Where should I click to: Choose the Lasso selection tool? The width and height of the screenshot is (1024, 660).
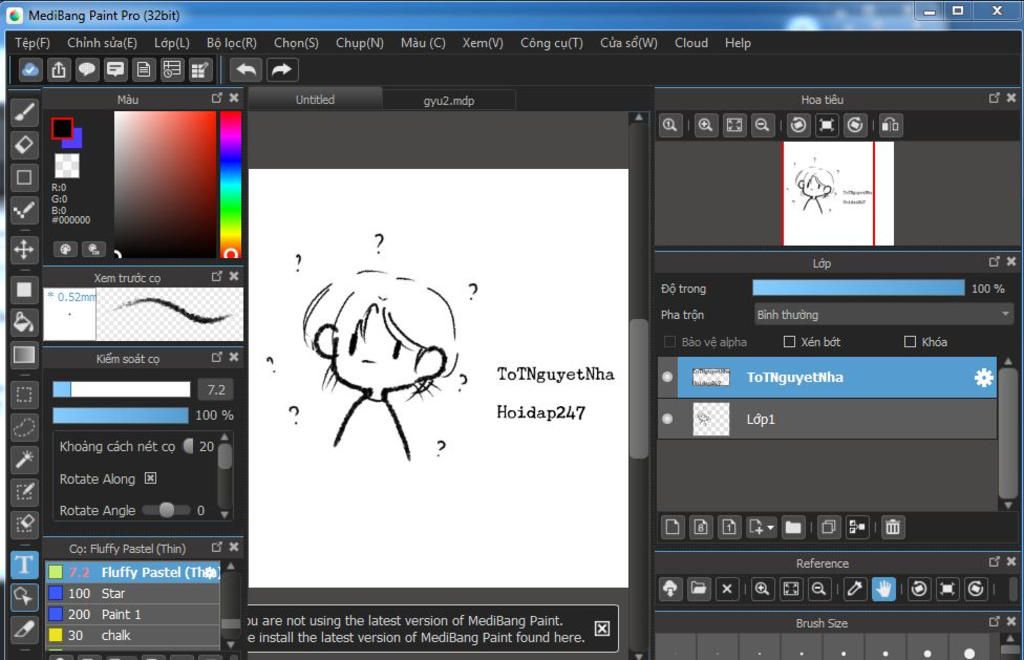[x=24, y=427]
